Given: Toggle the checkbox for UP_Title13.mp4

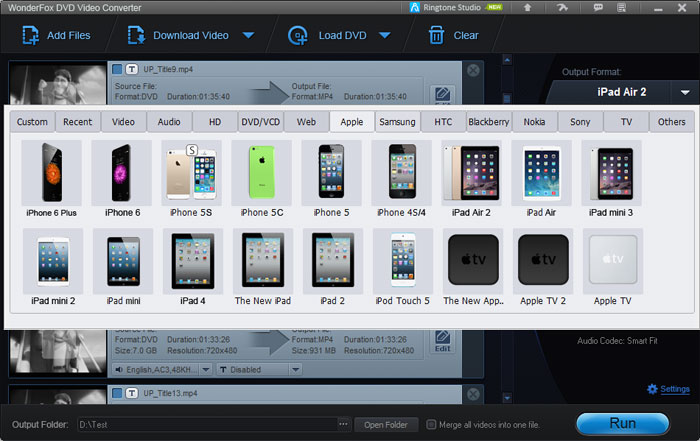Looking at the screenshot, I should pos(117,393).
